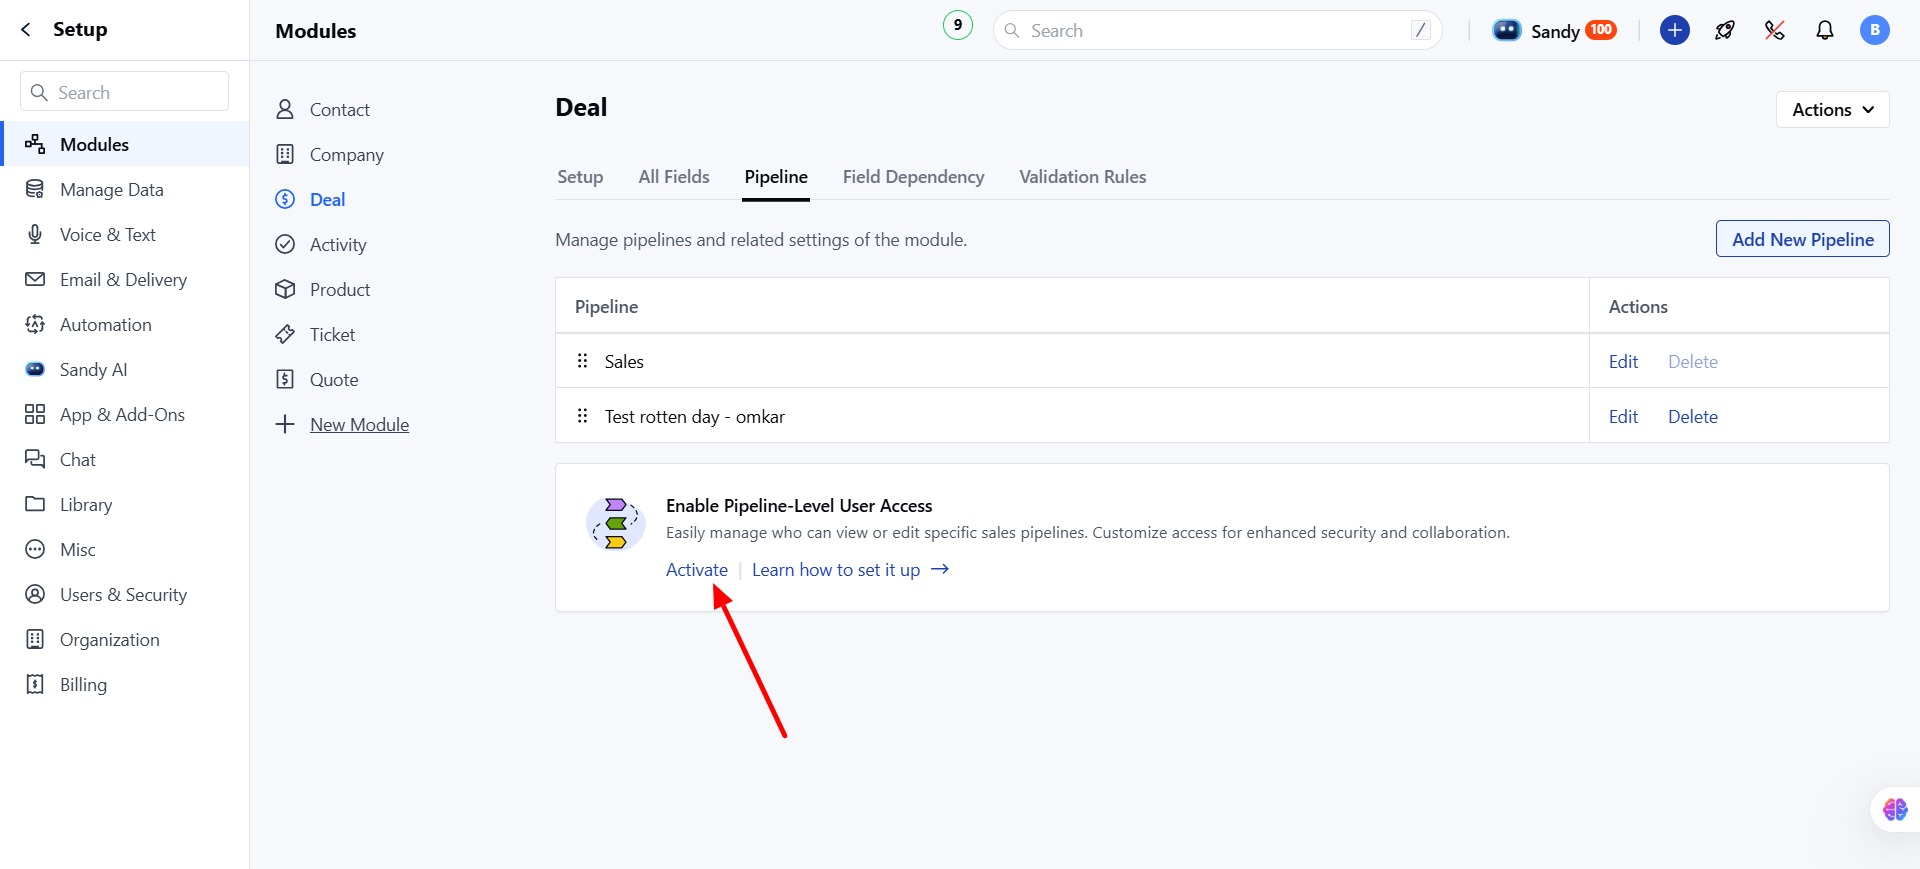Open the Sandy assistant button

pyautogui.click(x=1554, y=30)
